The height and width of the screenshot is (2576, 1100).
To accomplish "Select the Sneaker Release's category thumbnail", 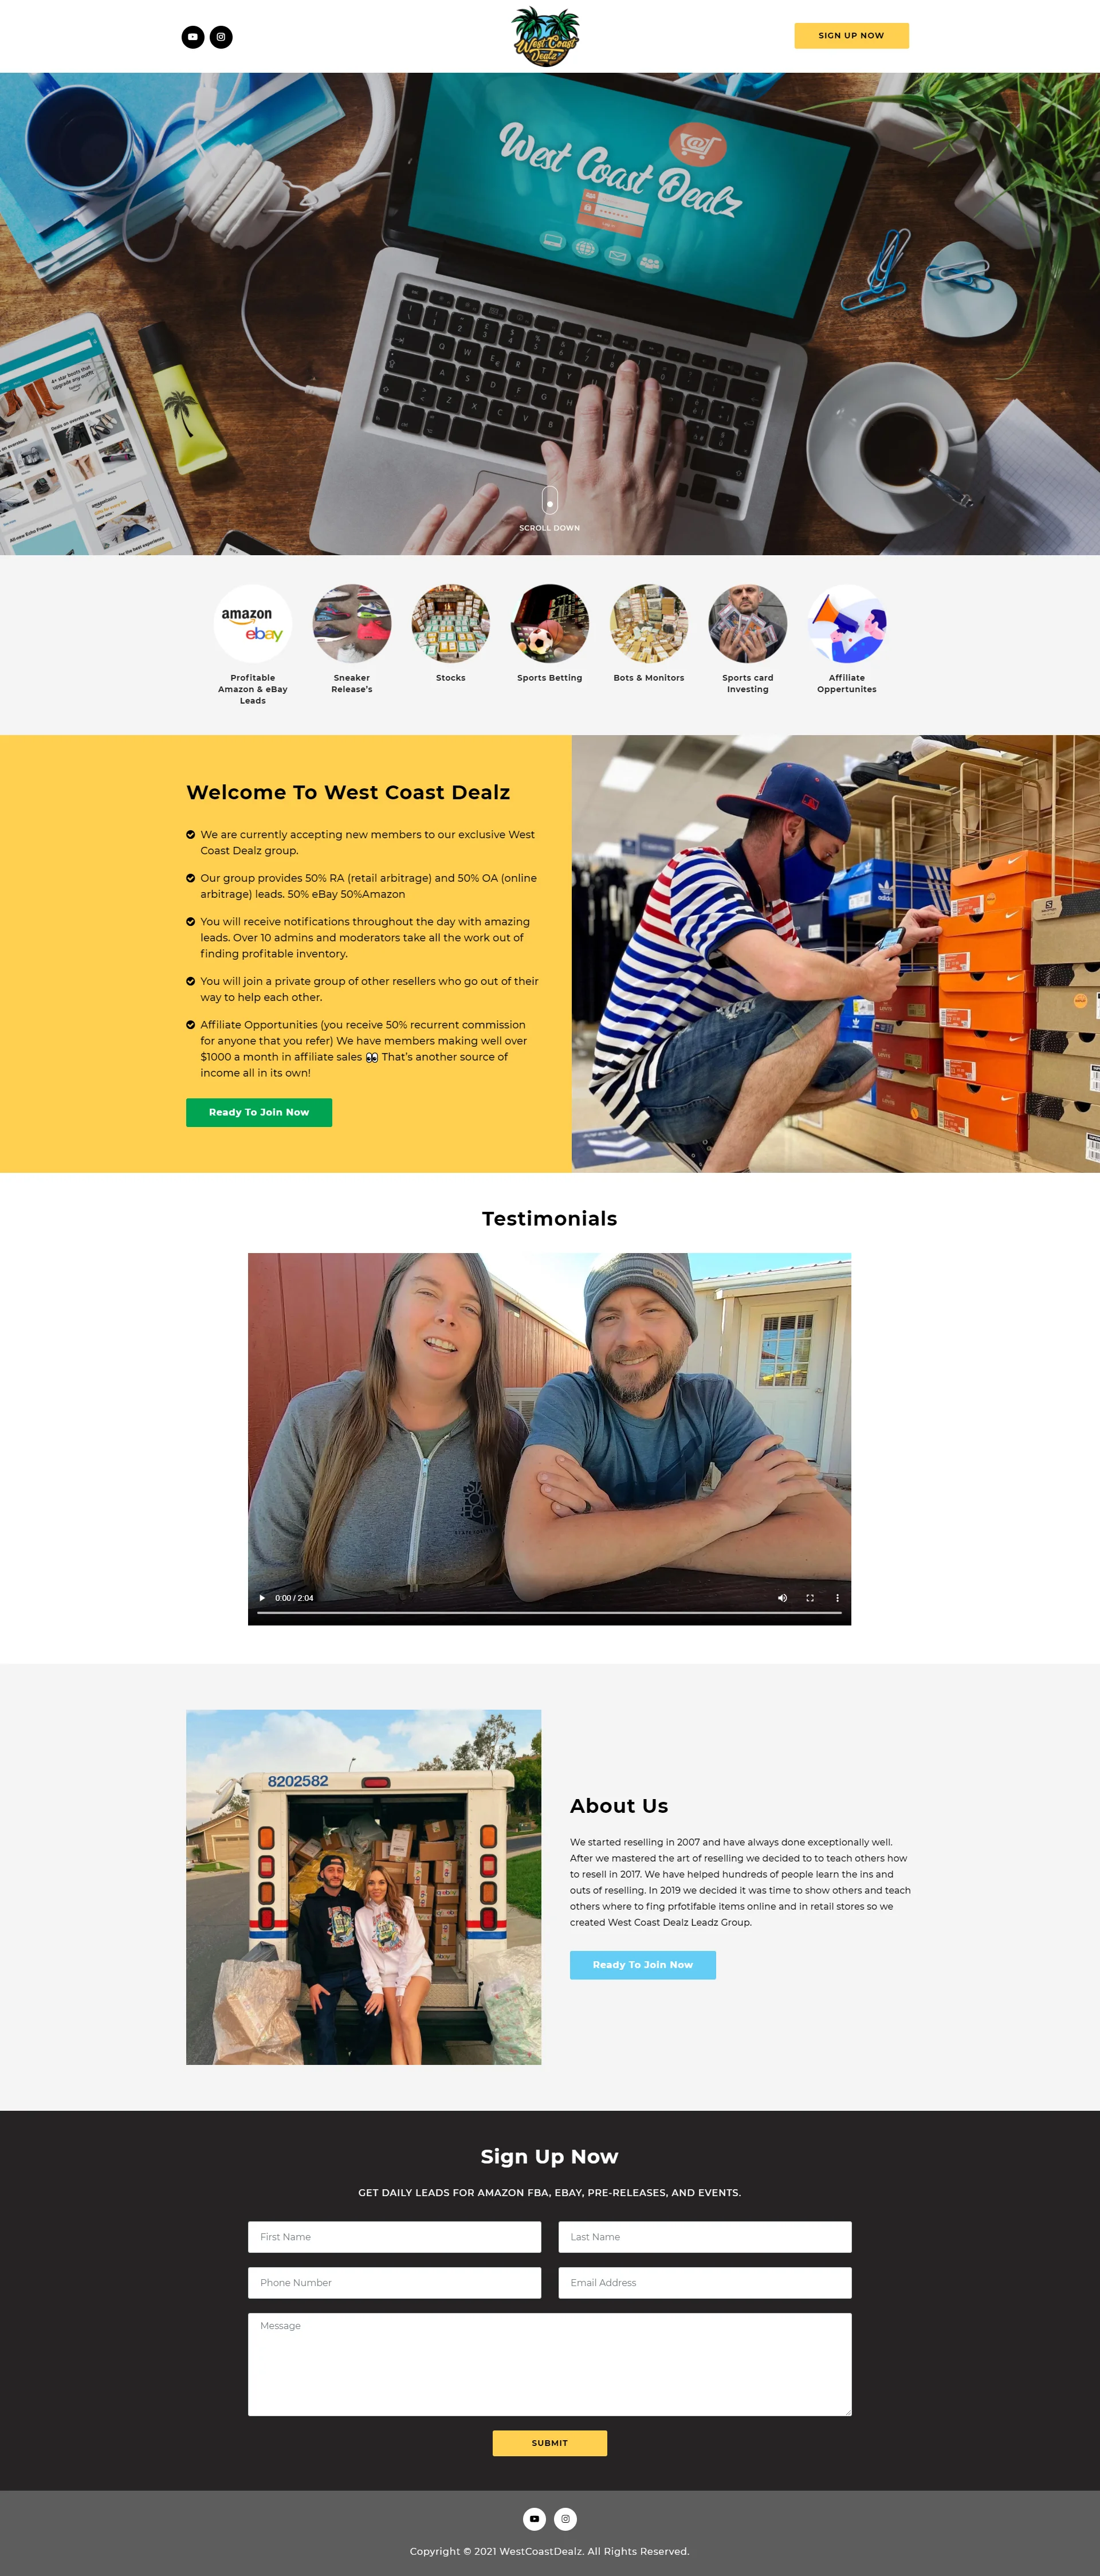I will pos(352,623).
